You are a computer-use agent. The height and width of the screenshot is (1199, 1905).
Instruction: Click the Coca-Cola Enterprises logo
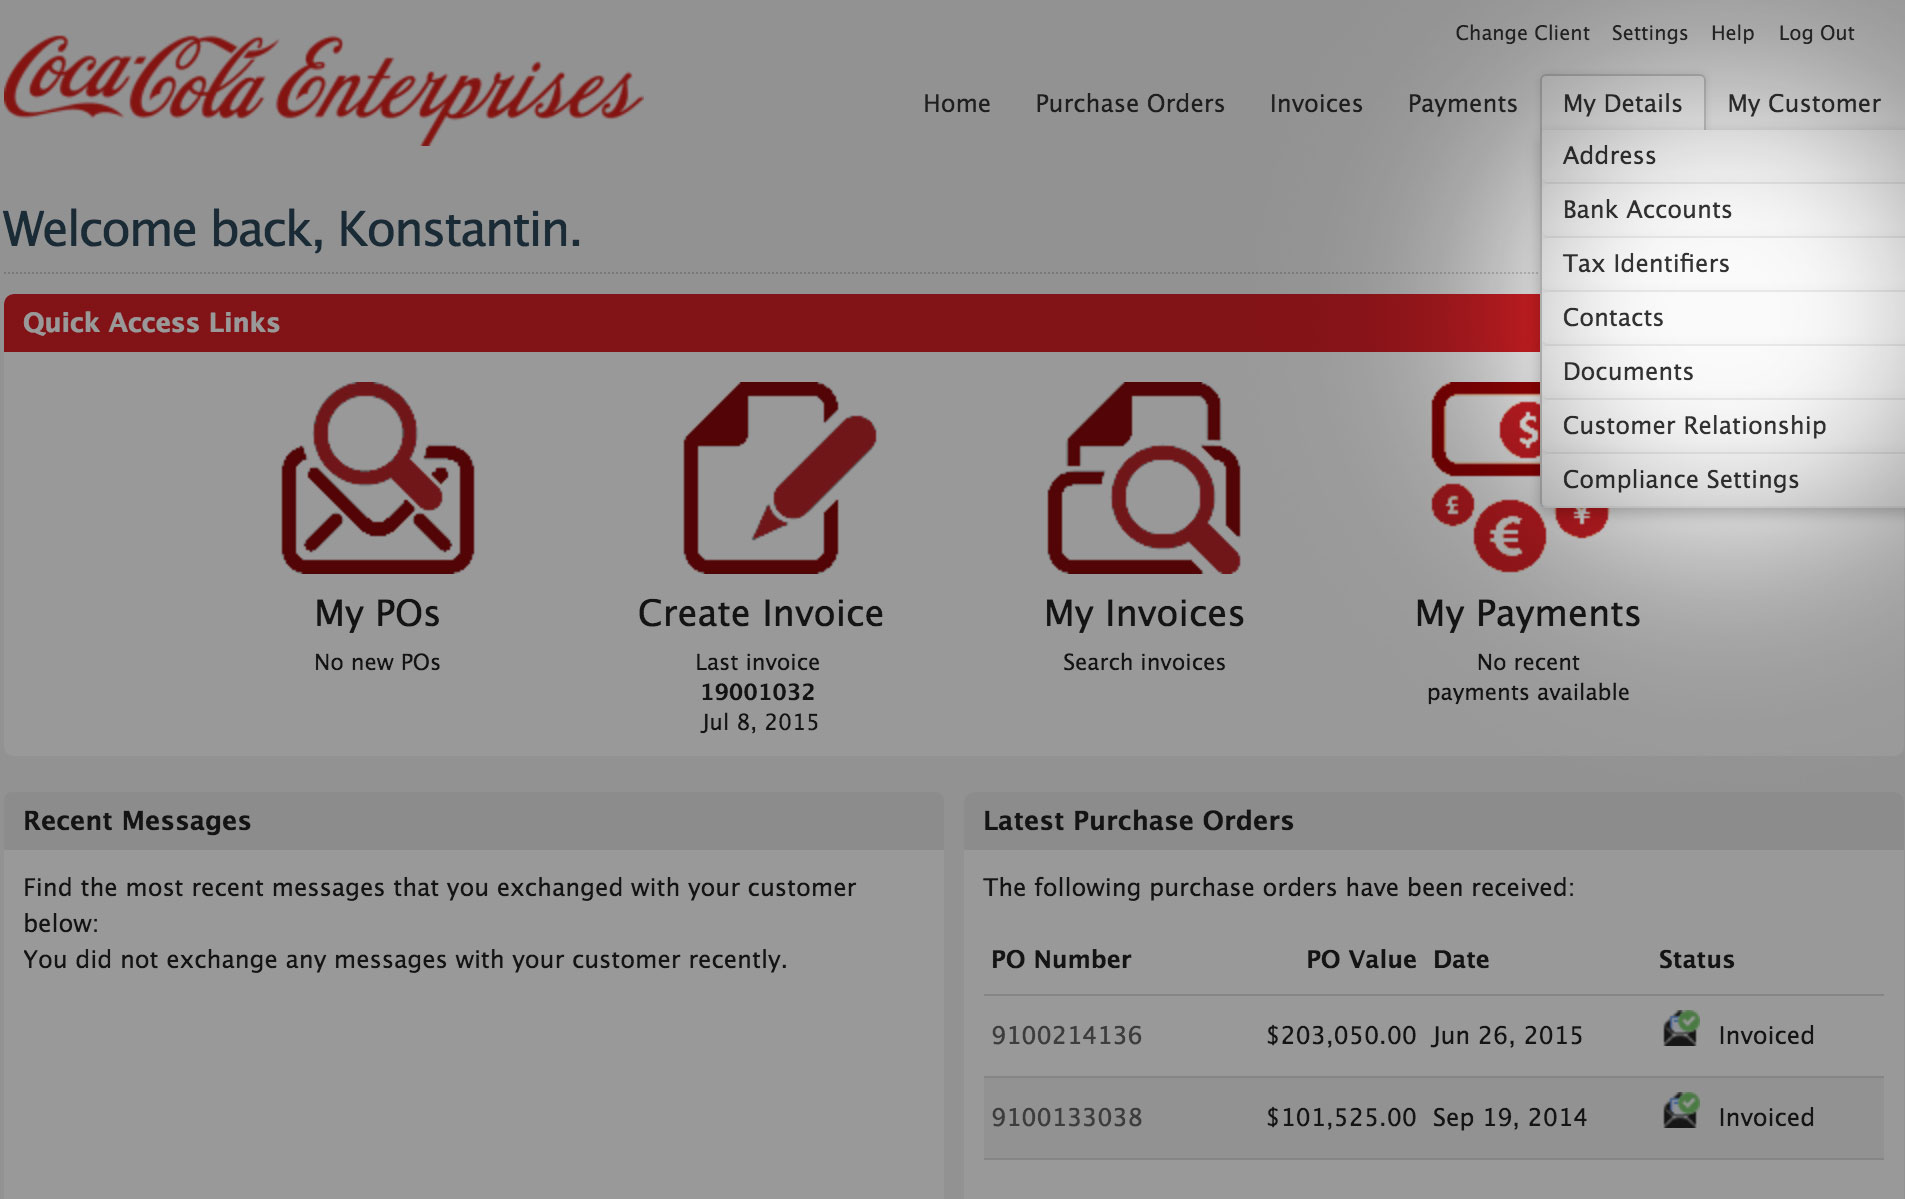pyautogui.click(x=323, y=89)
